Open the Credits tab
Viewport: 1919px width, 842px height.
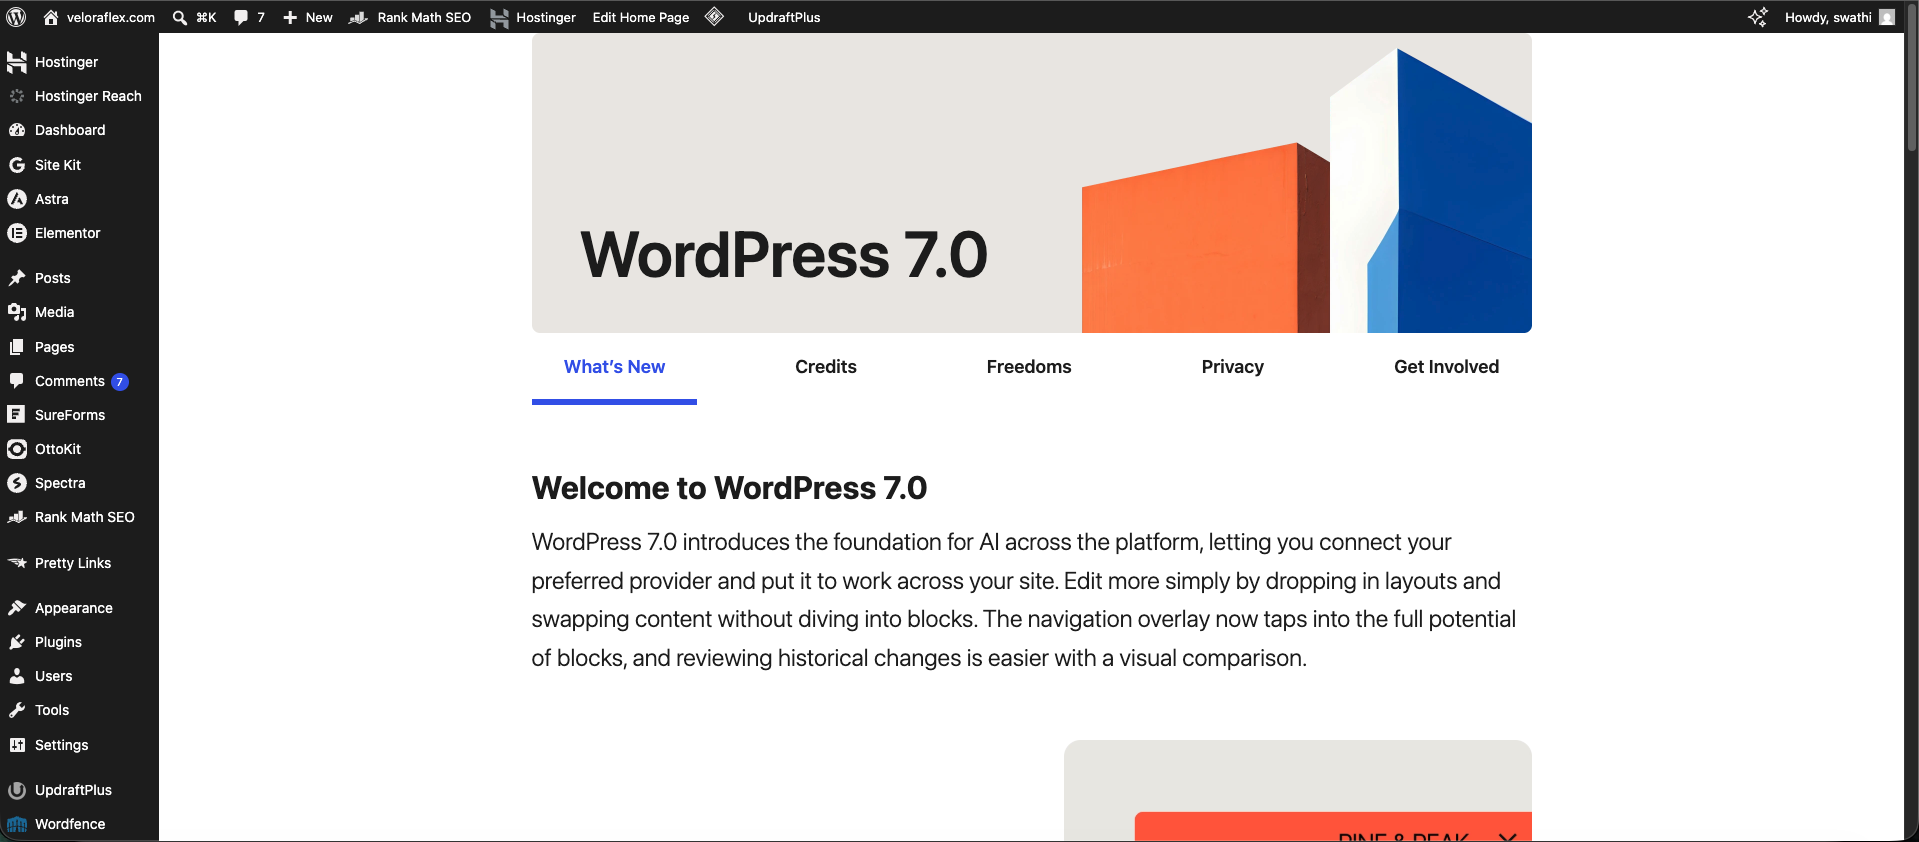pyautogui.click(x=826, y=367)
